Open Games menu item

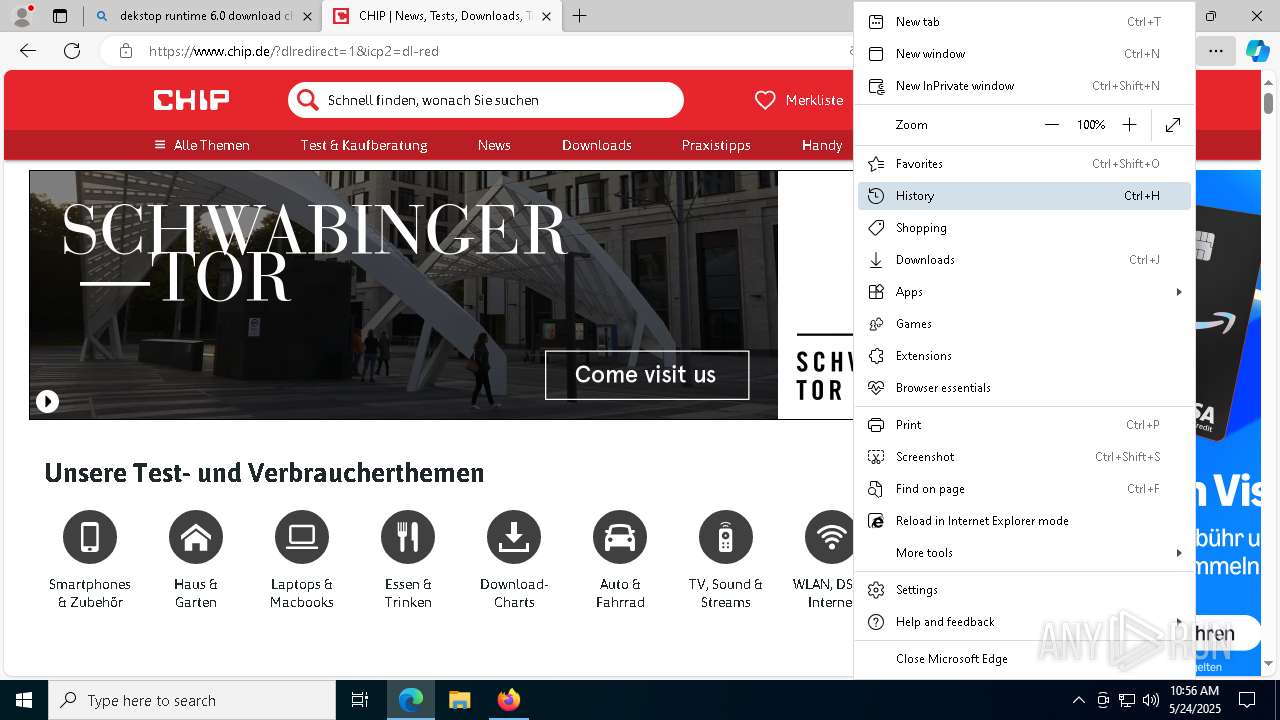click(x=1024, y=324)
